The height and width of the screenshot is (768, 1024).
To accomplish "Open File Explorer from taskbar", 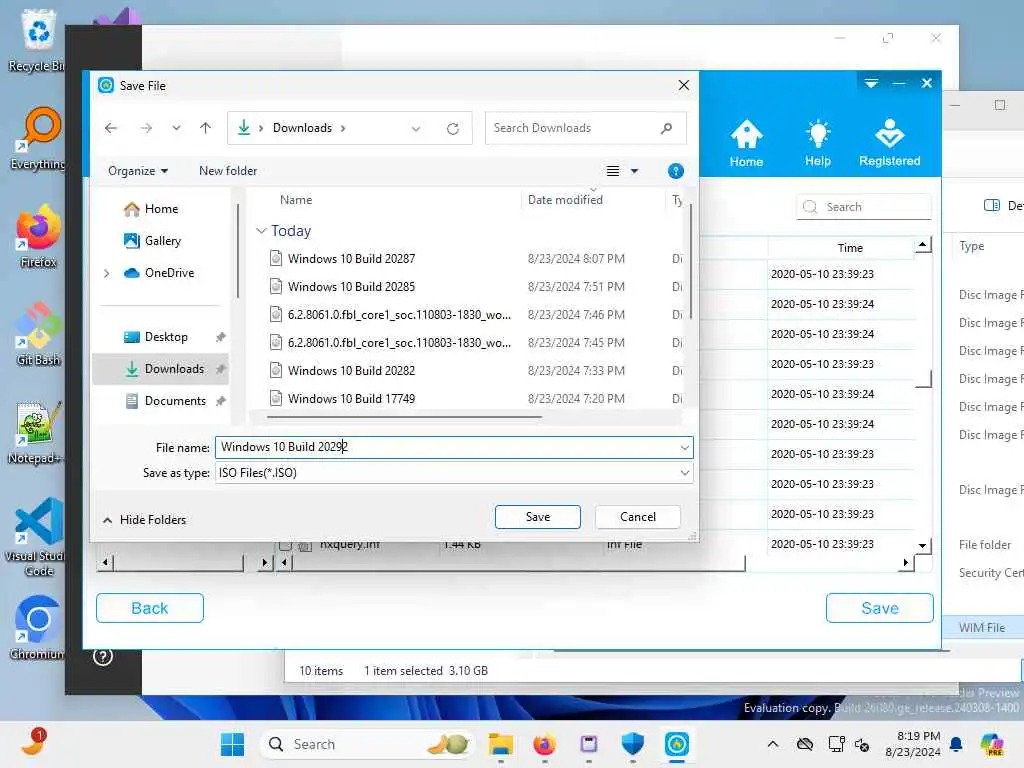I will coord(501,744).
